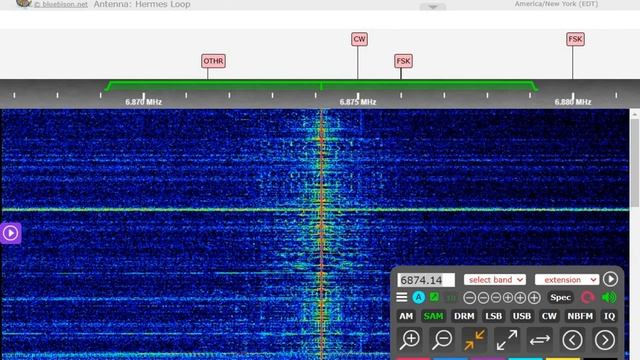This screenshot has height=360, width=640.
Task: Zoom out with magnifier minus icon
Action: pos(442,340)
